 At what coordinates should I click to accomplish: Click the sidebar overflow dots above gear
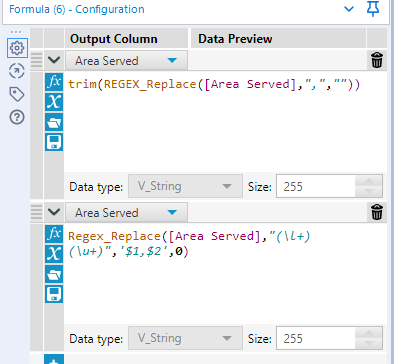tap(16, 32)
